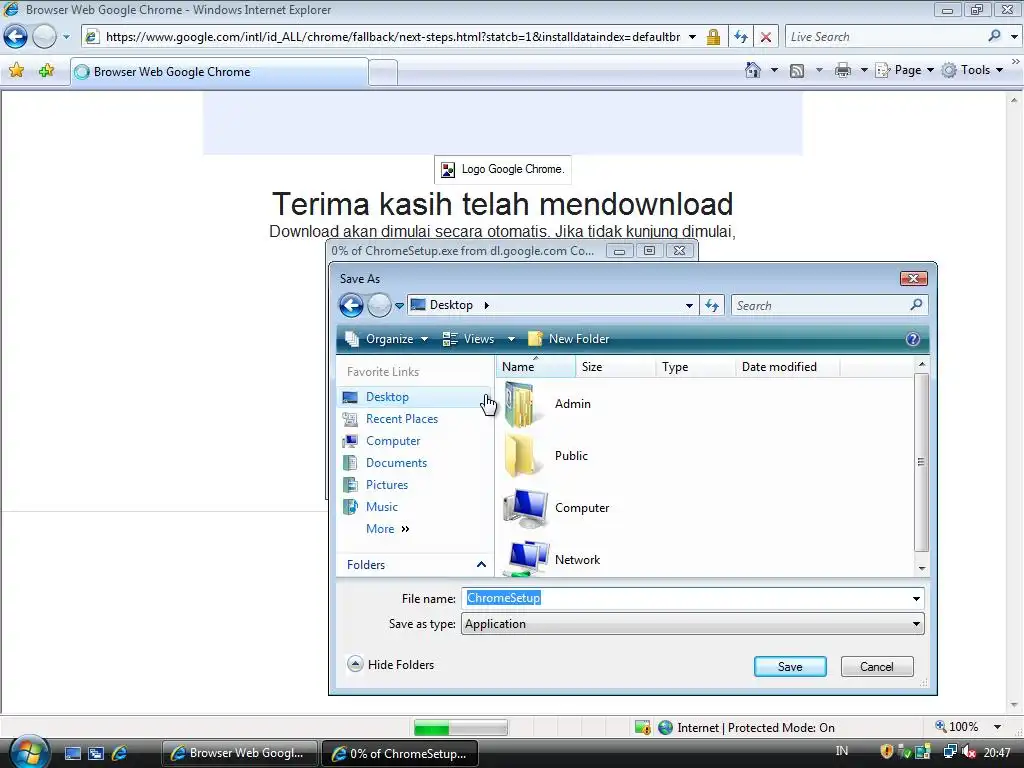Click Show Desktop quick launch icon
The height and width of the screenshot is (768, 1024).
click(72, 754)
